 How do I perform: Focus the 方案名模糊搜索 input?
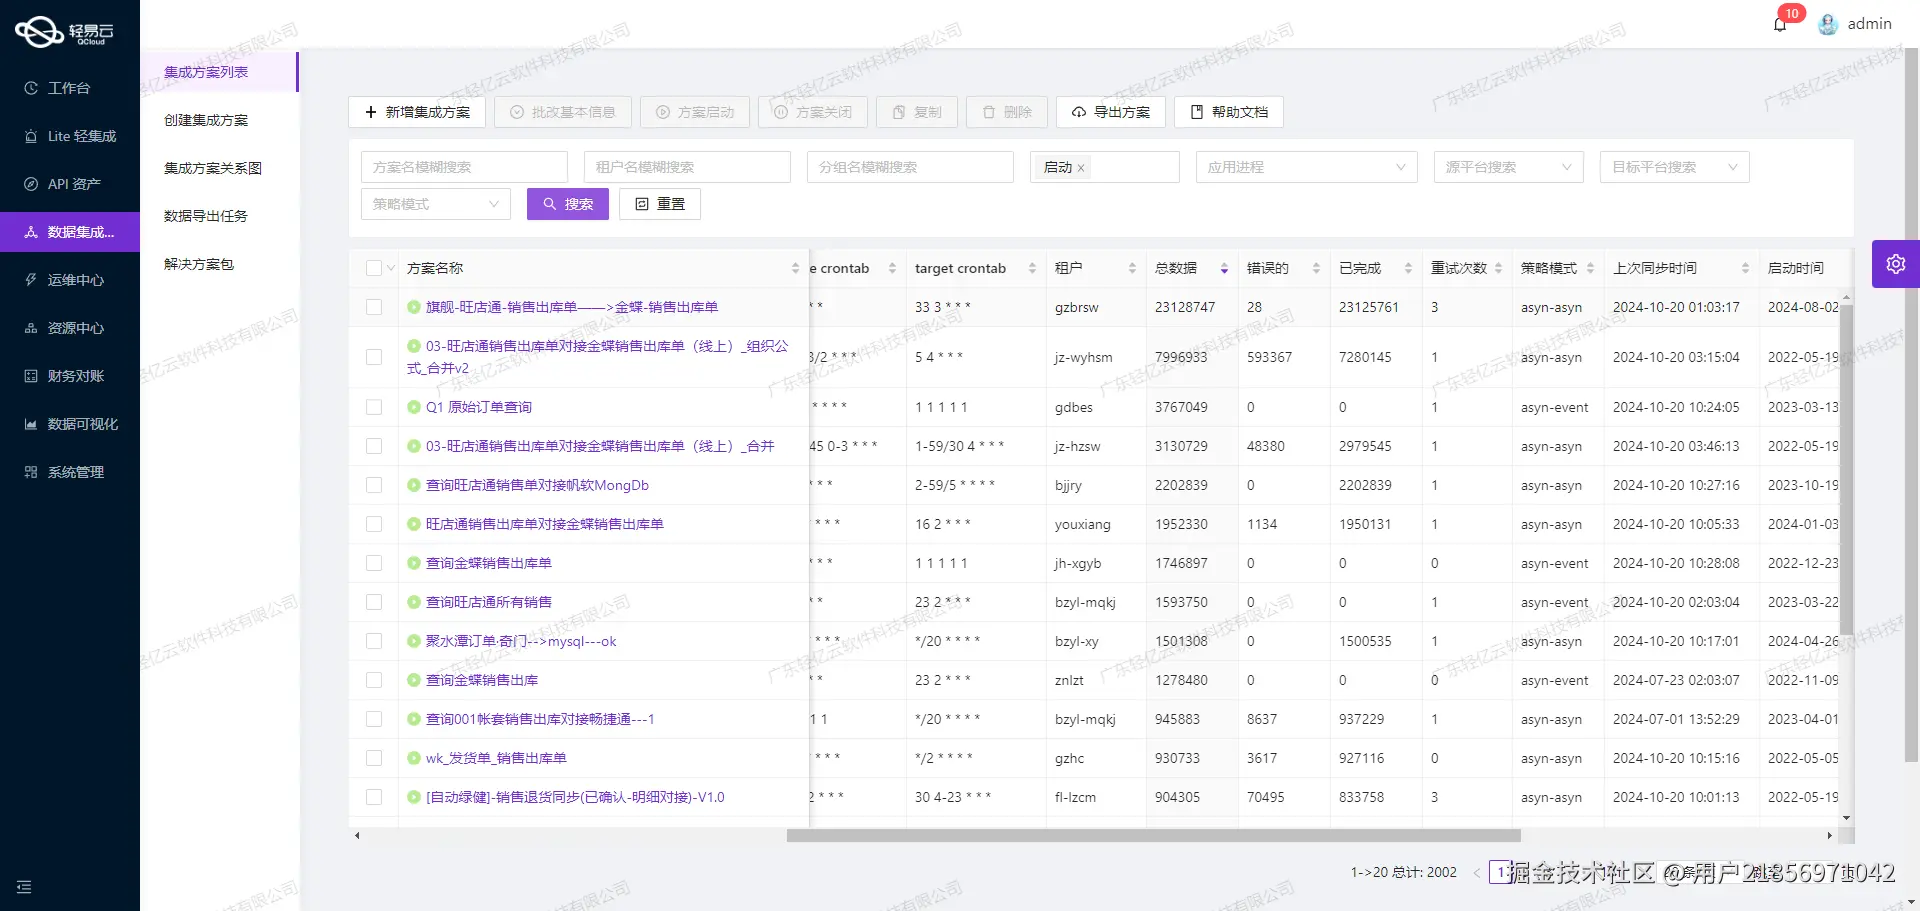tap(464, 167)
